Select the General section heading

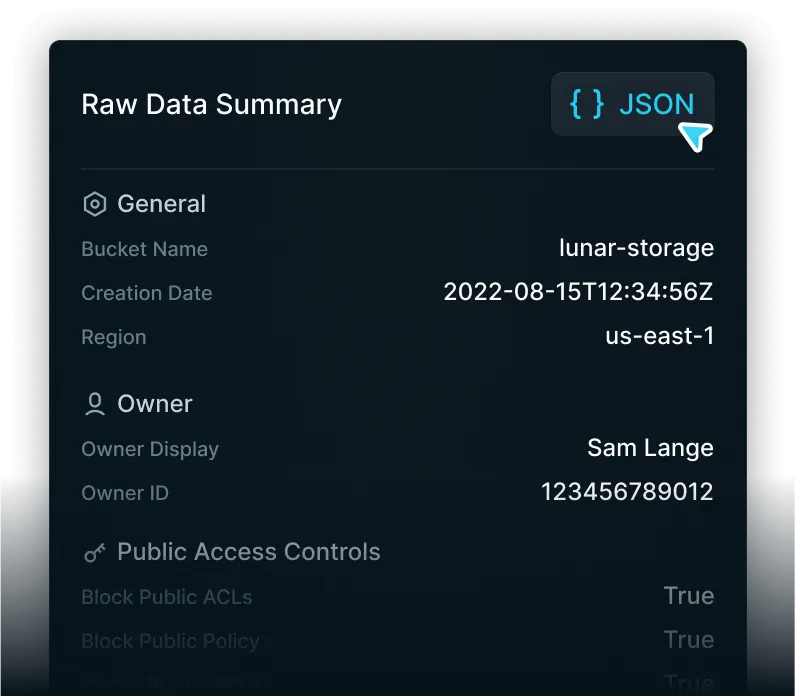161,204
